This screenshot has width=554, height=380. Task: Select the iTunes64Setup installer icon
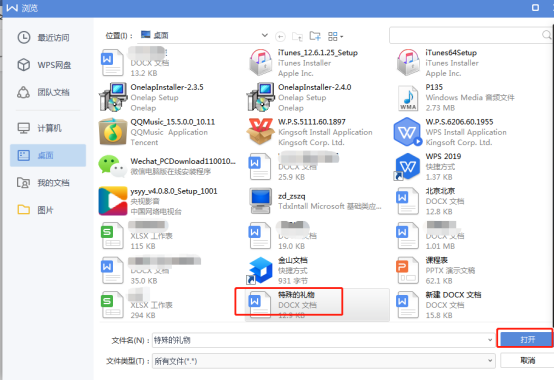click(408, 63)
